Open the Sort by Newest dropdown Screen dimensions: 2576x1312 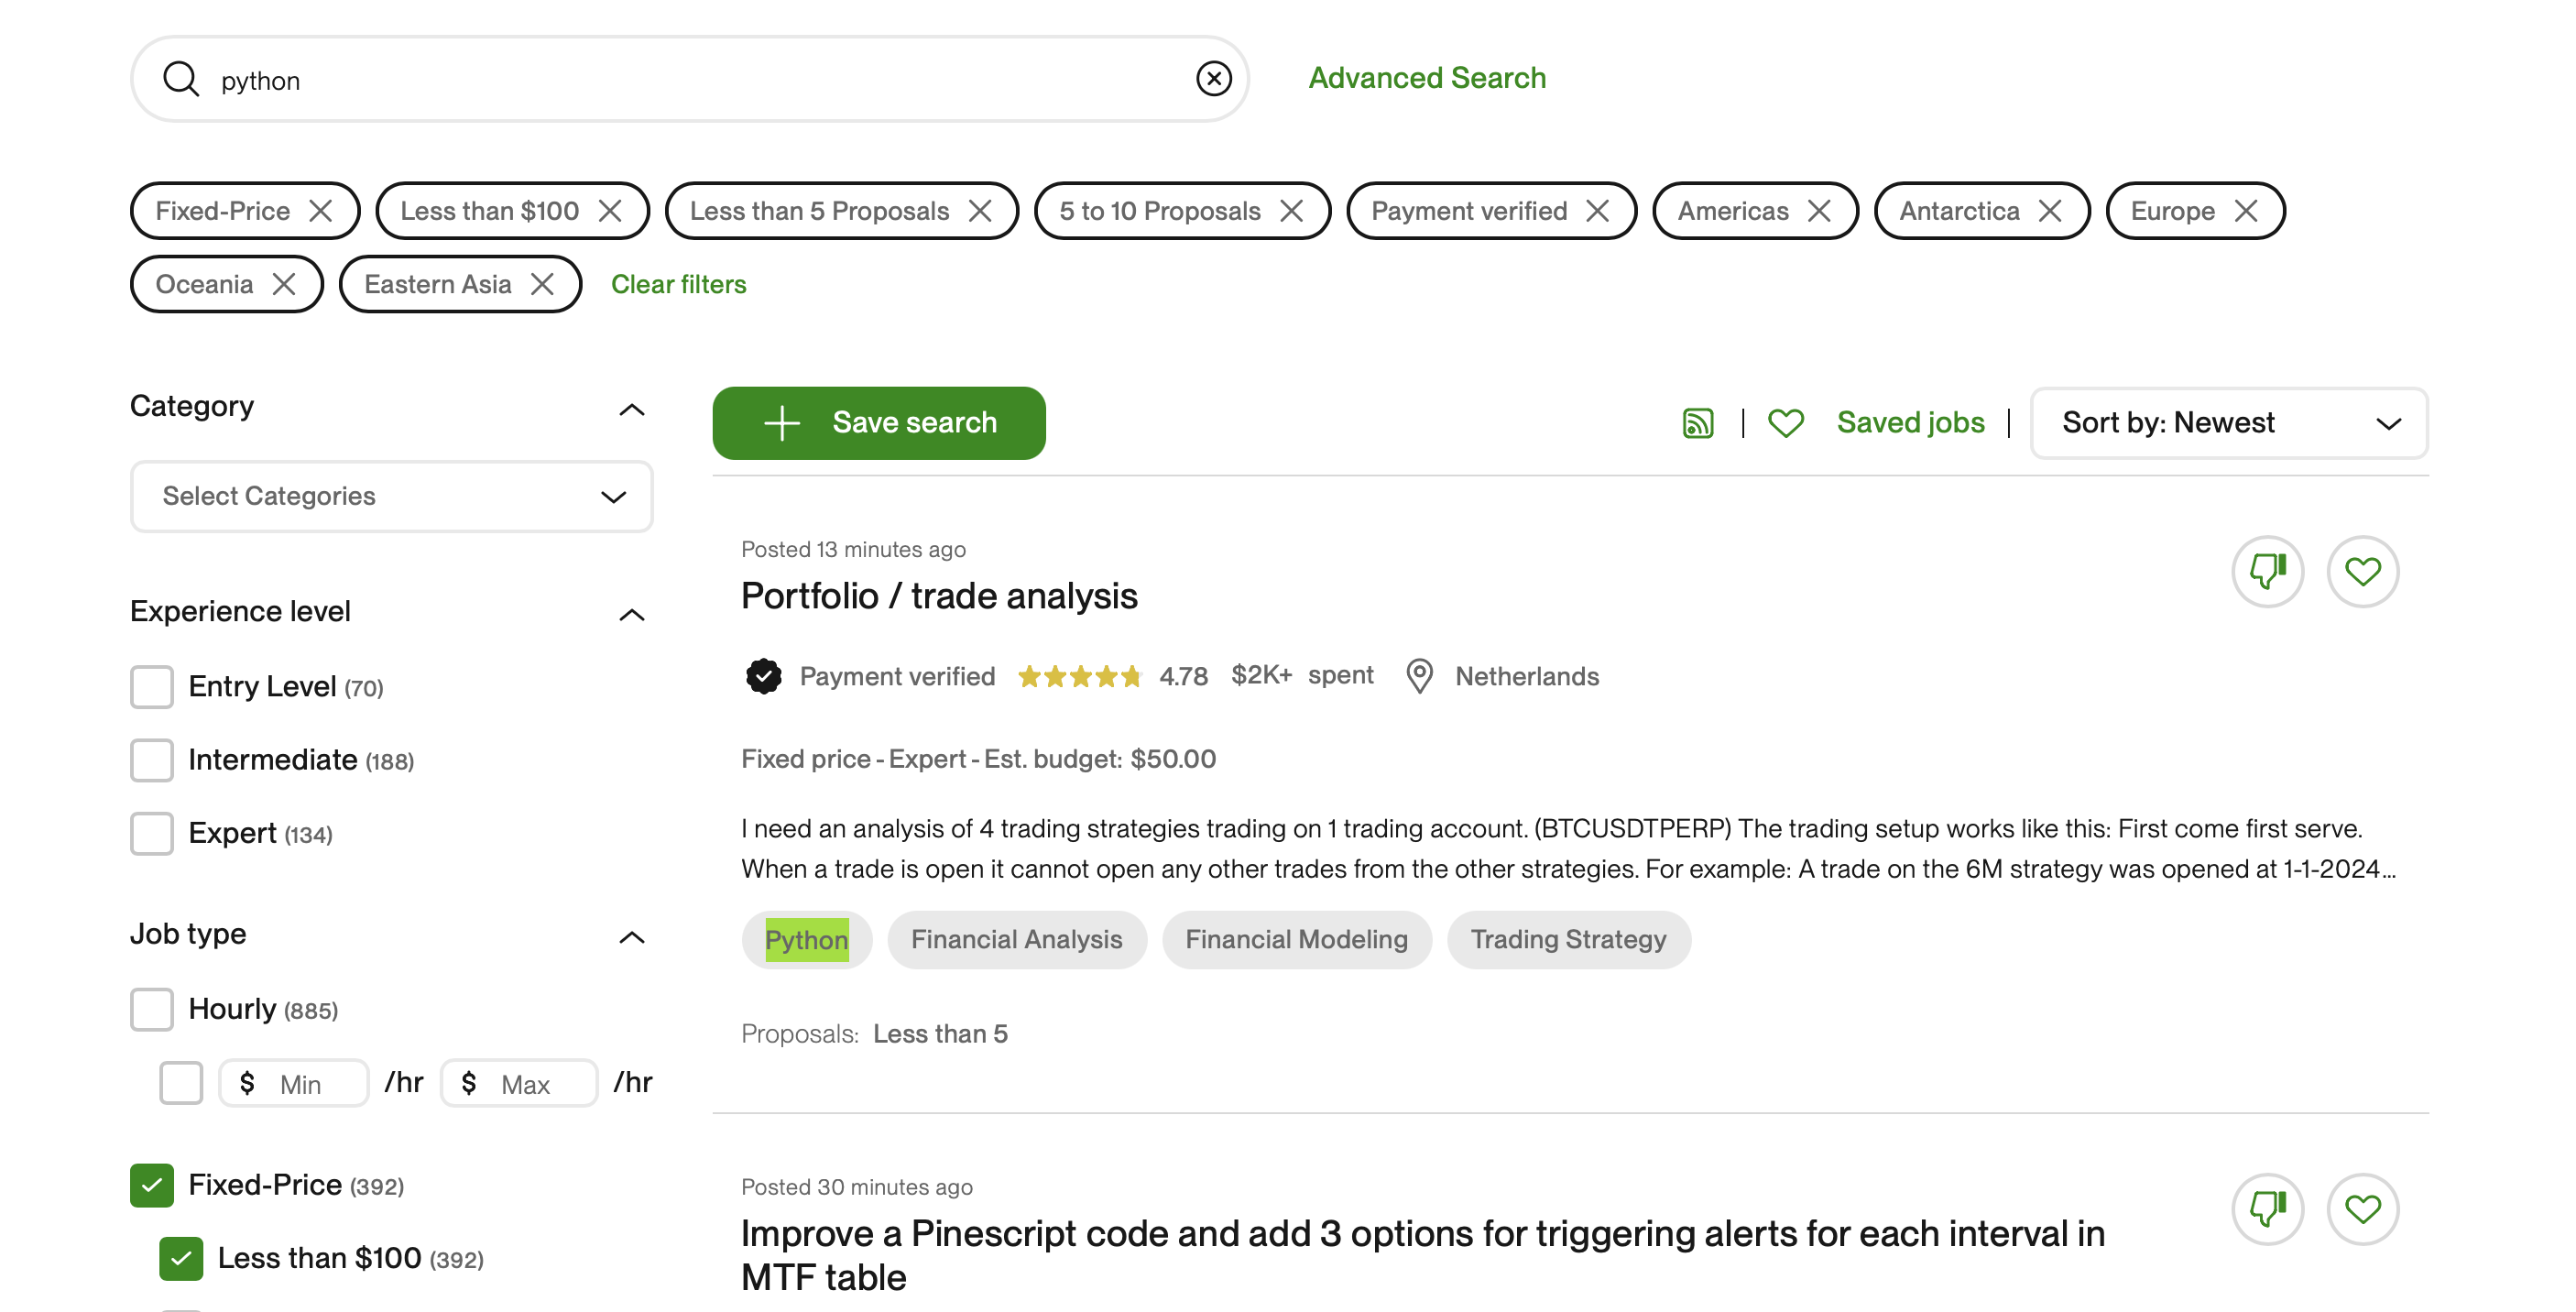2228,423
